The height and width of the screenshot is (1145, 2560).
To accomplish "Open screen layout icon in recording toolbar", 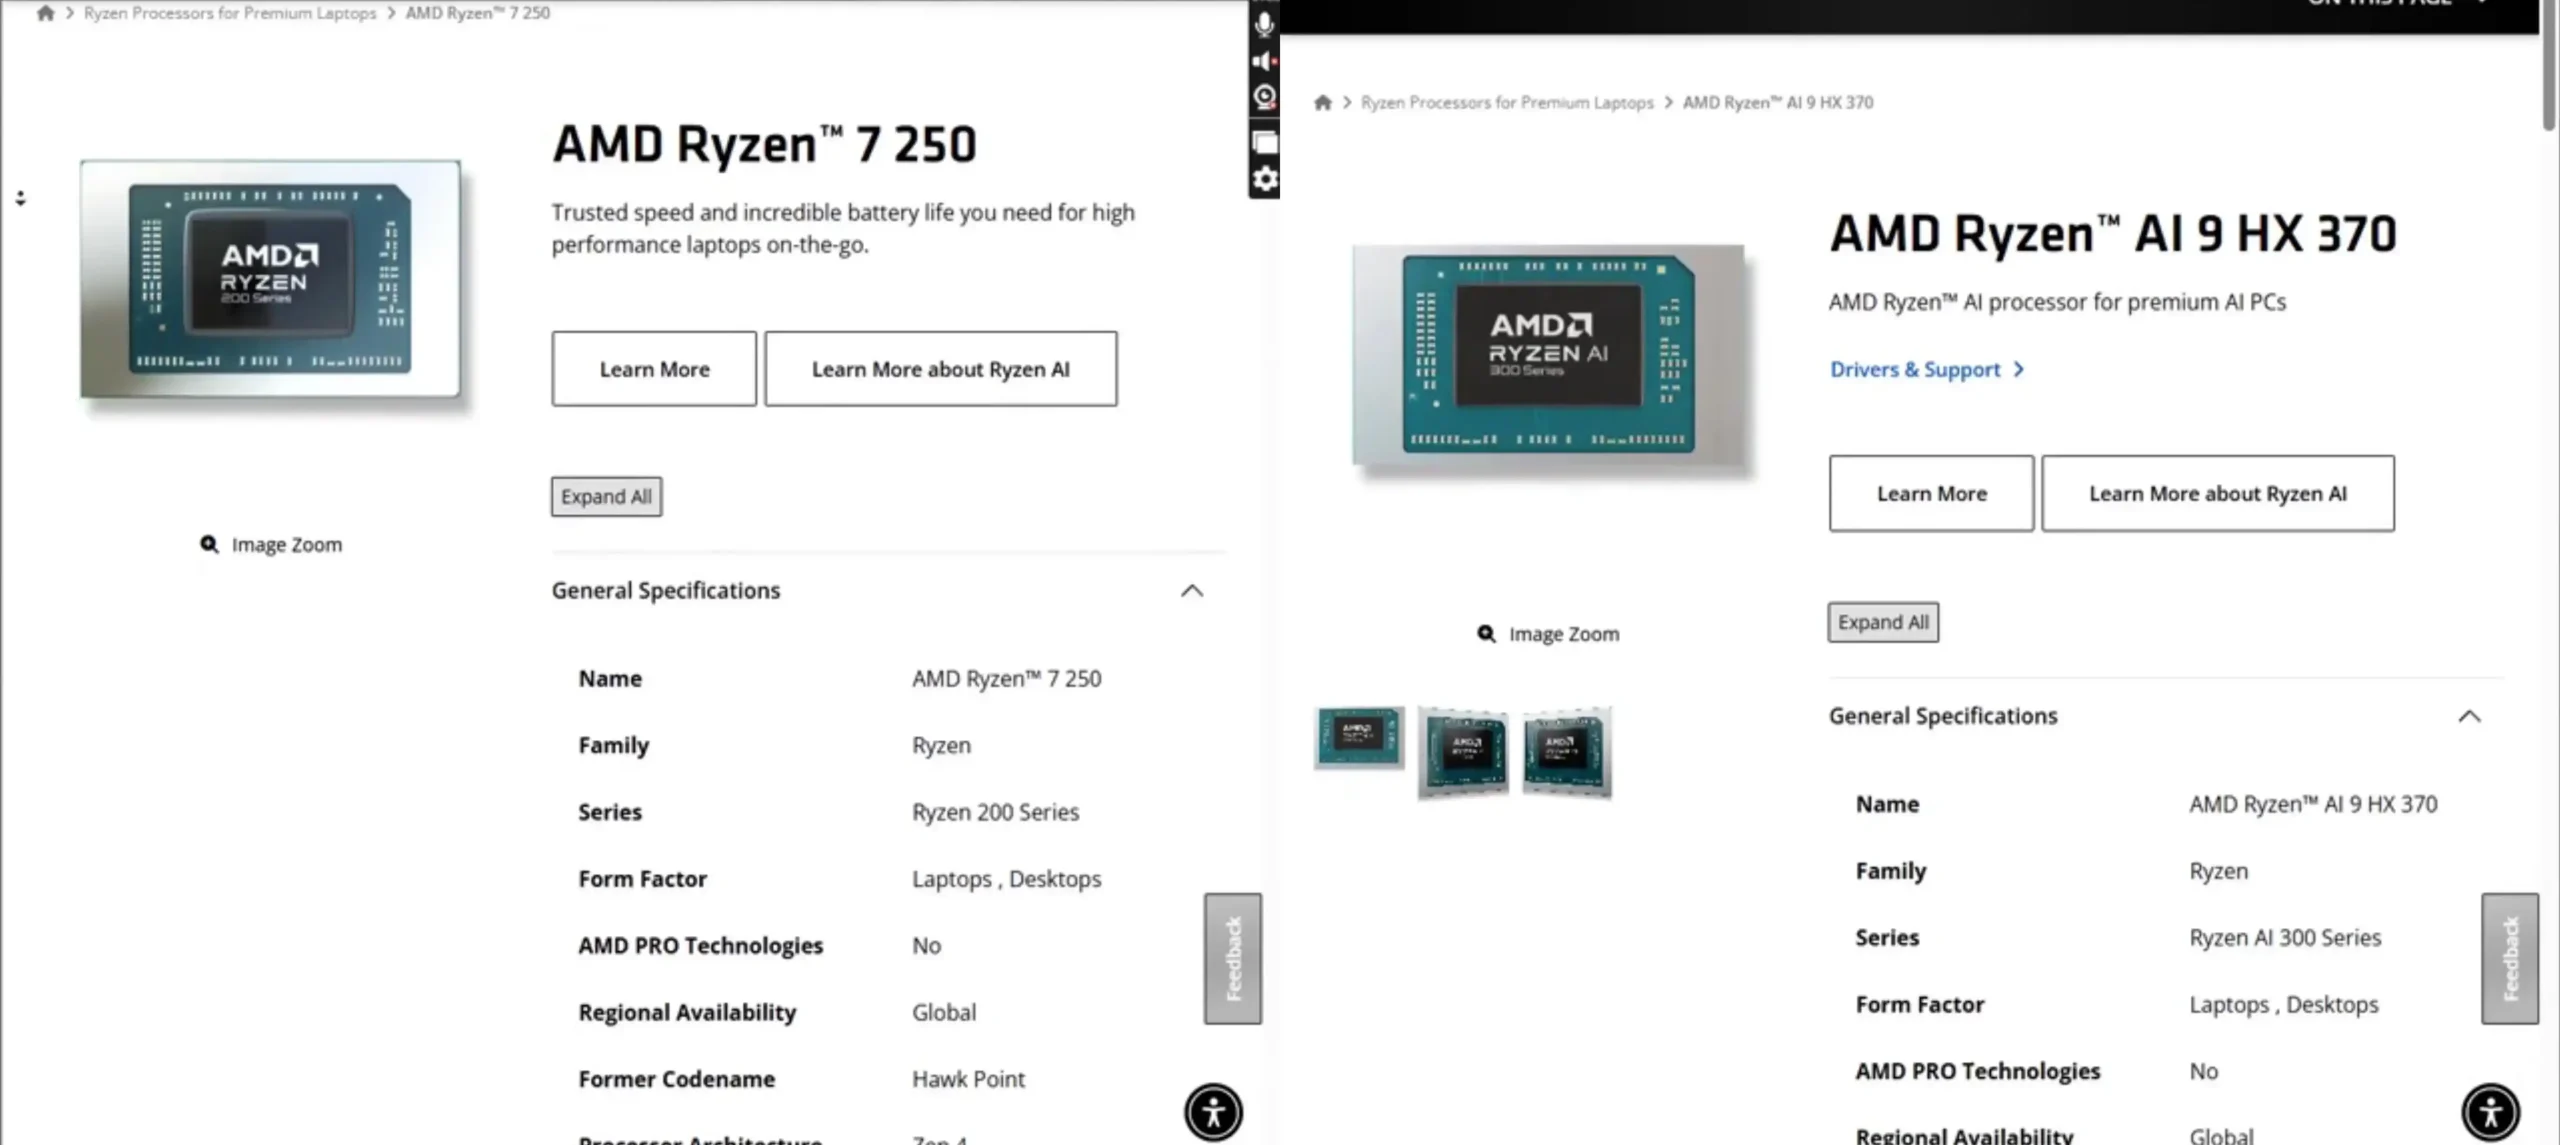I will [1264, 142].
